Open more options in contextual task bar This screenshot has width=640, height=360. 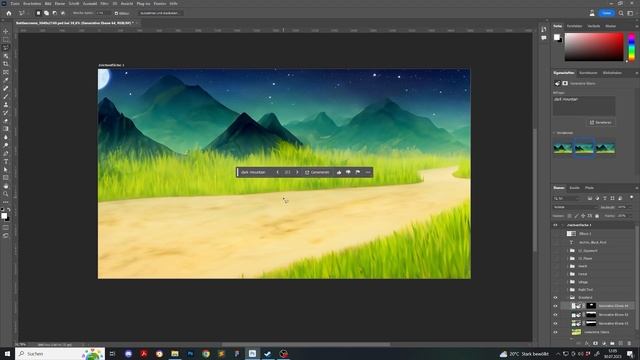pyautogui.click(x=368, y=172)
